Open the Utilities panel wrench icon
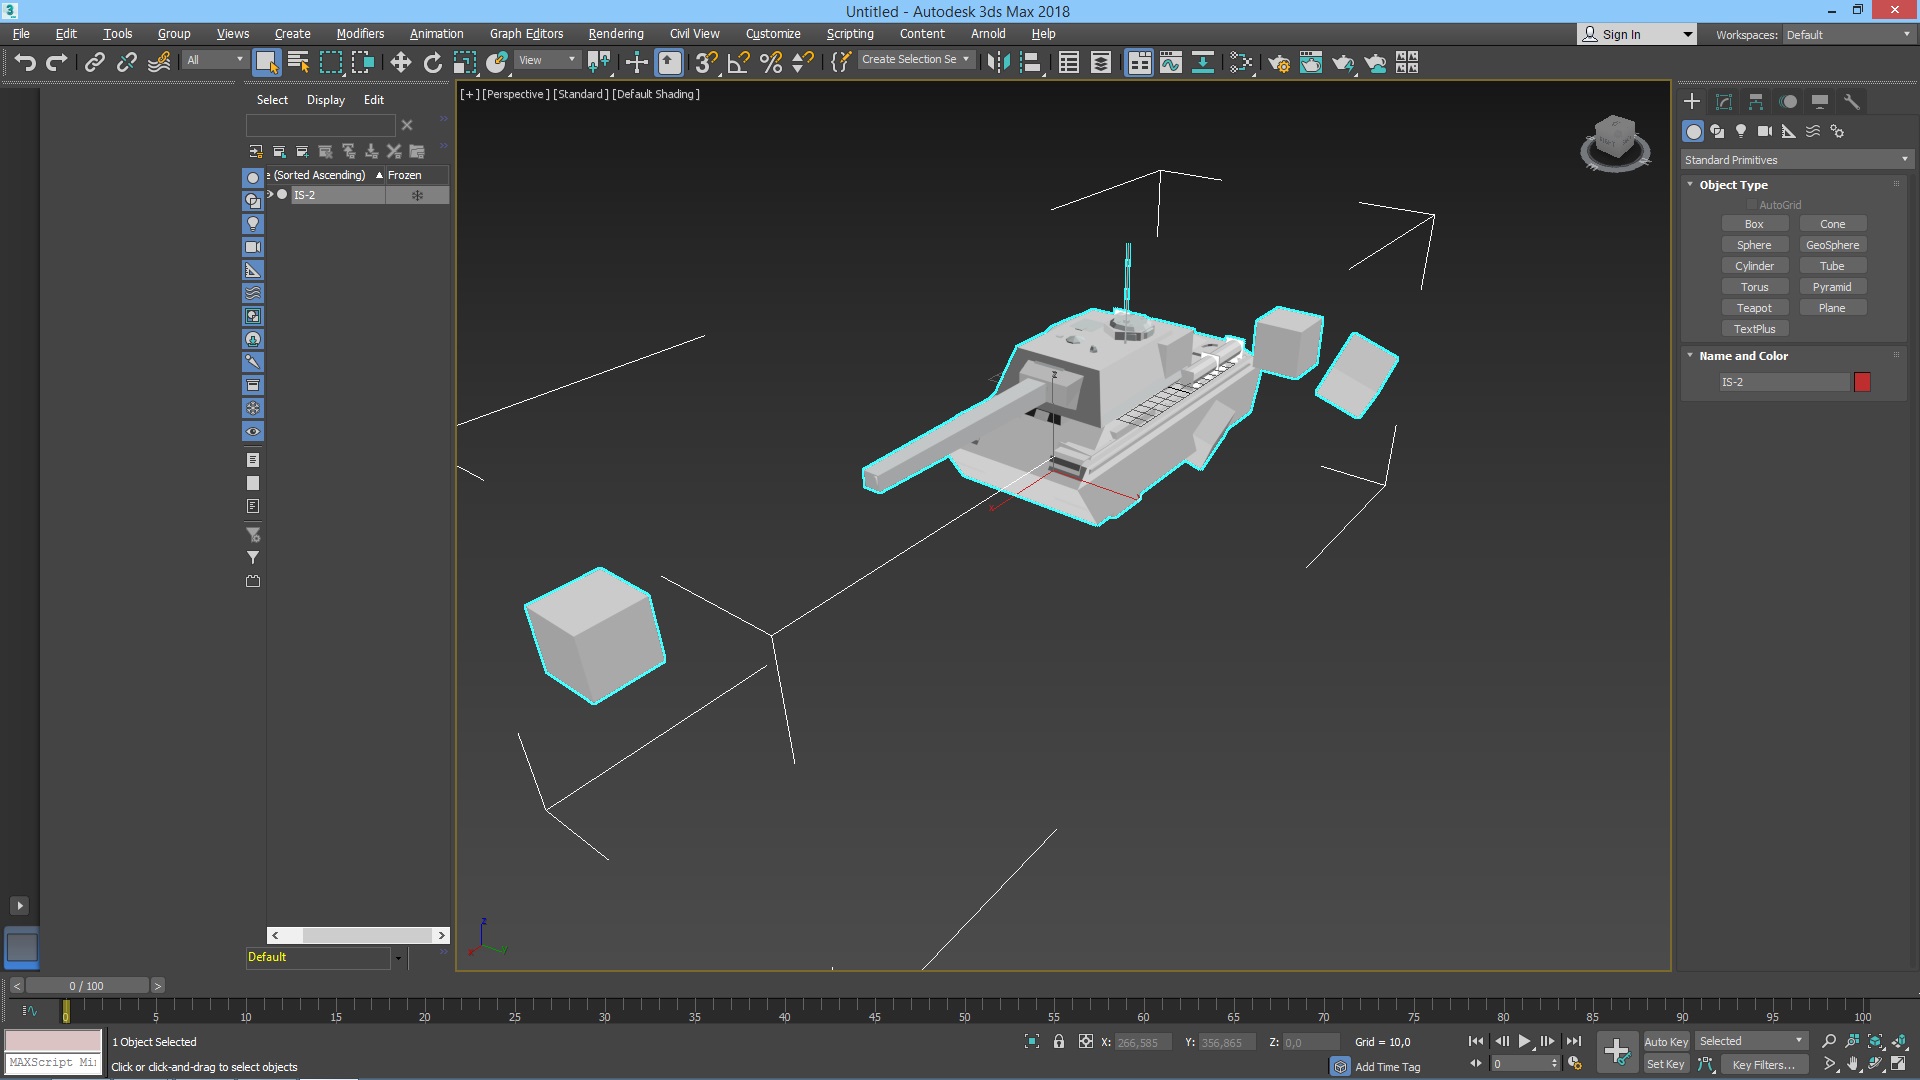Viewport: 1920px width, 1080px height. point(1851,102)
